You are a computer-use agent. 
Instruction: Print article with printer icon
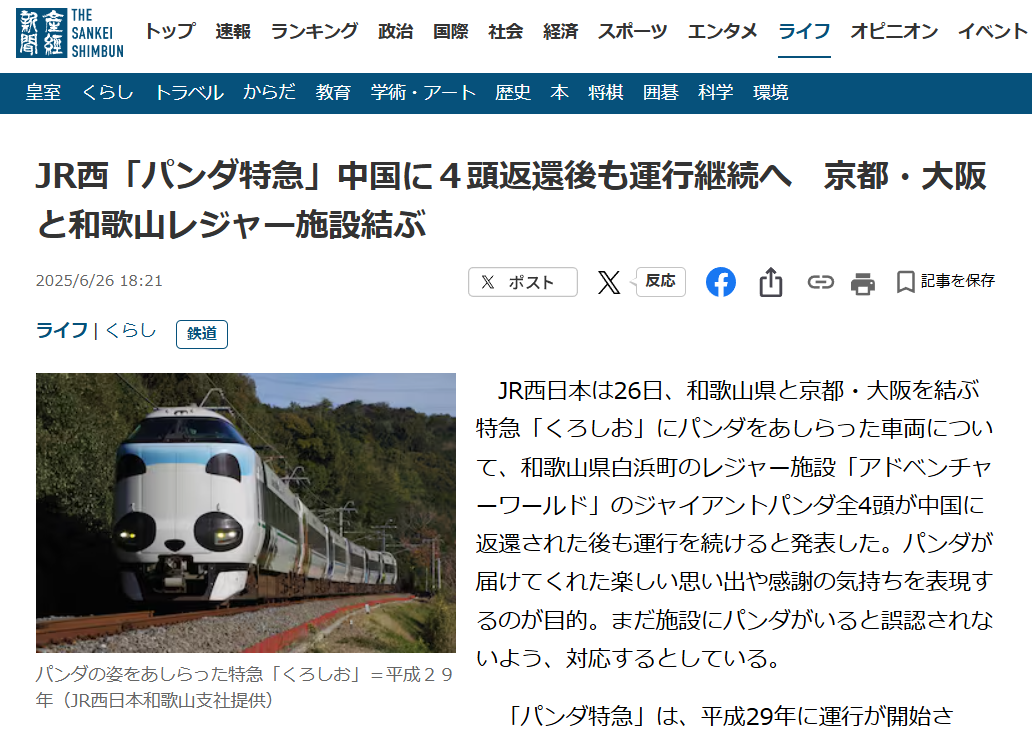(862, 284)
